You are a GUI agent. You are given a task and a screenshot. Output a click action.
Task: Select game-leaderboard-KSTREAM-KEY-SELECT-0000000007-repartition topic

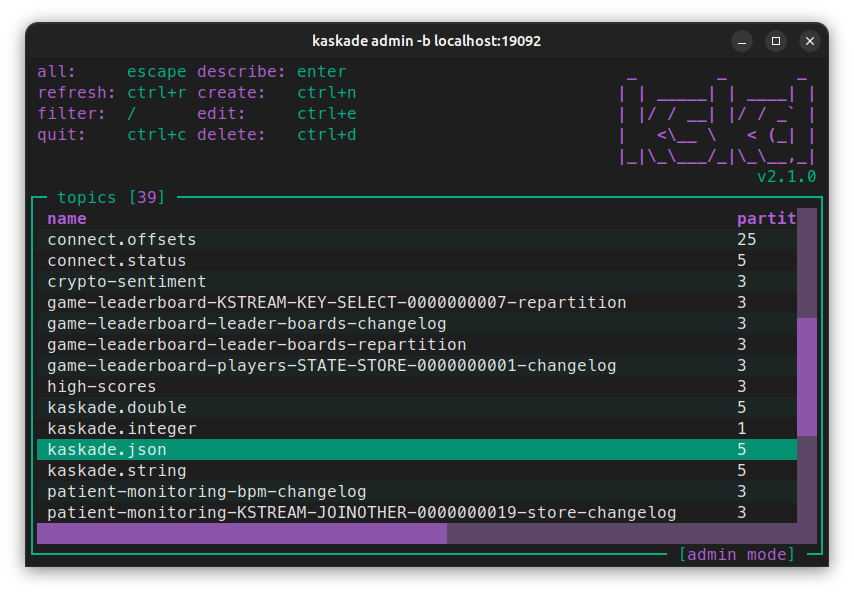click(417, 302)
